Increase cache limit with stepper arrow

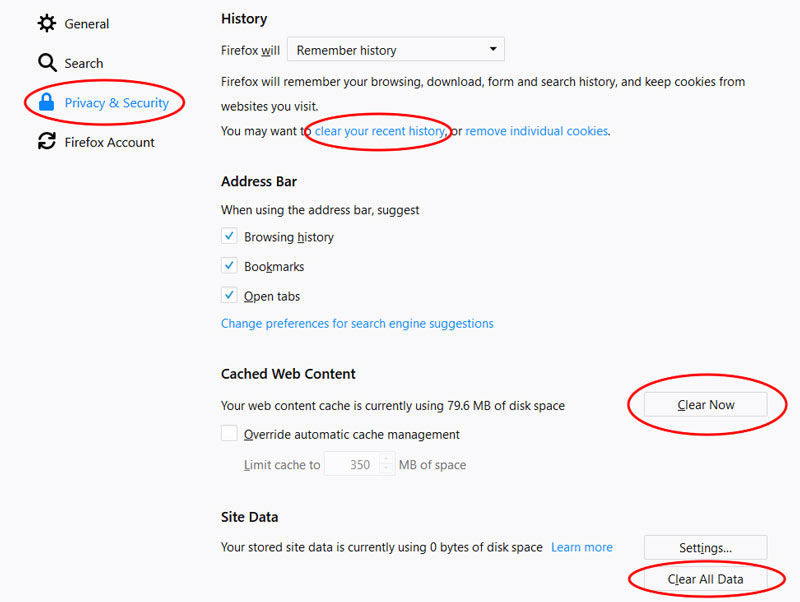386,459
